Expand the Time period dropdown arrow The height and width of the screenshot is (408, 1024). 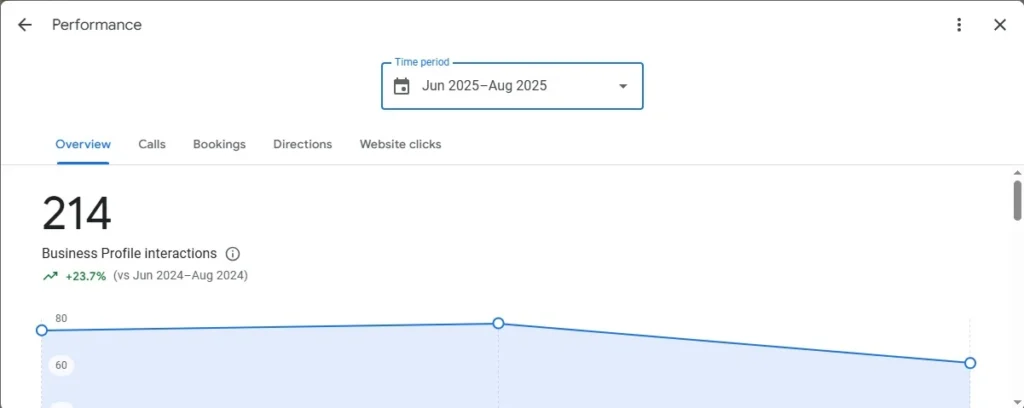coord(623,86)
